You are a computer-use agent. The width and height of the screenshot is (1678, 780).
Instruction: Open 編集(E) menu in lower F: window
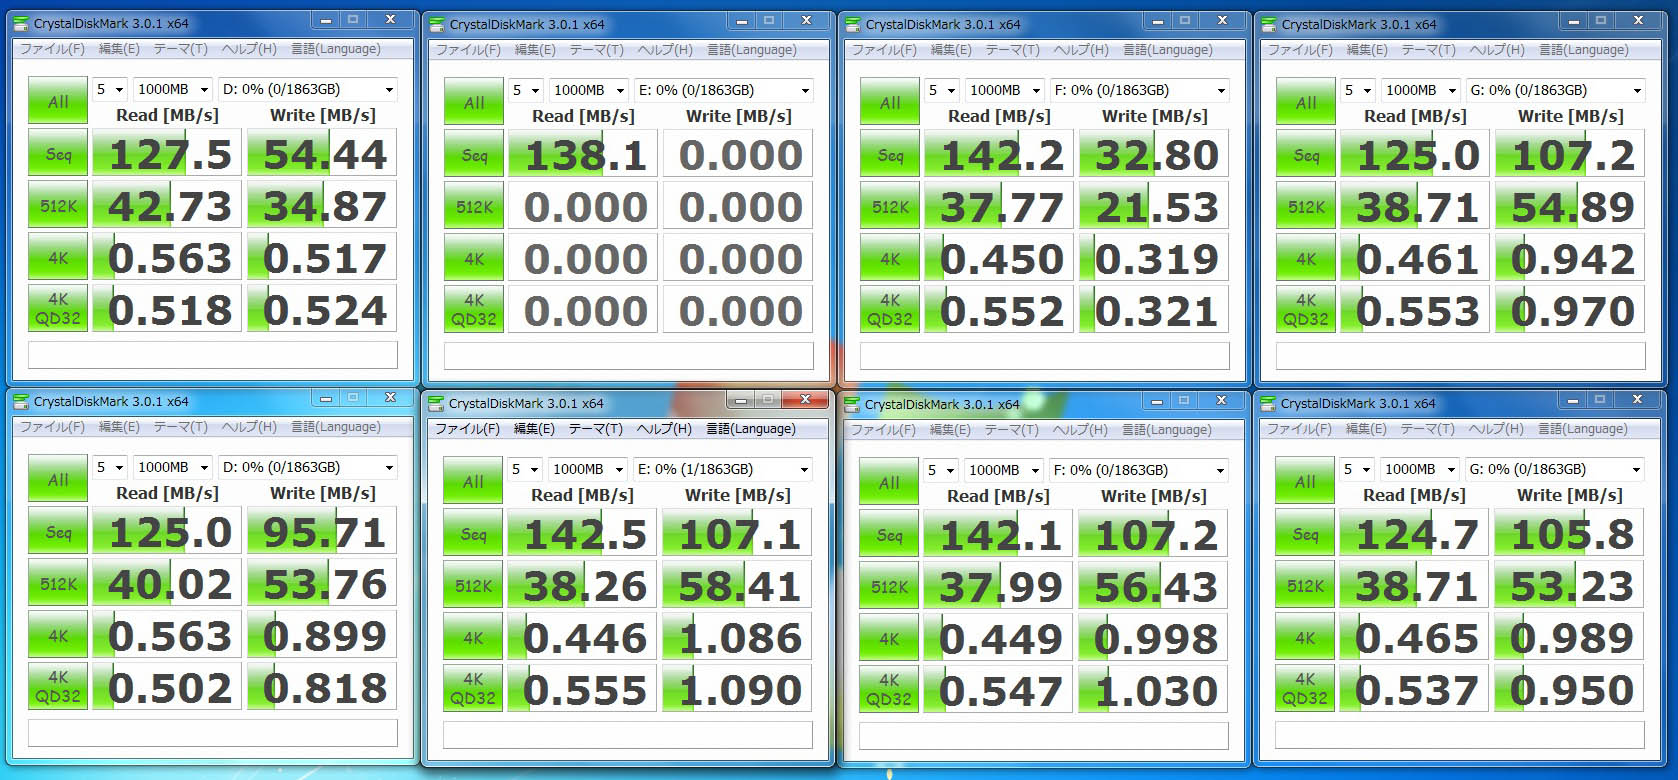point(950,430)
